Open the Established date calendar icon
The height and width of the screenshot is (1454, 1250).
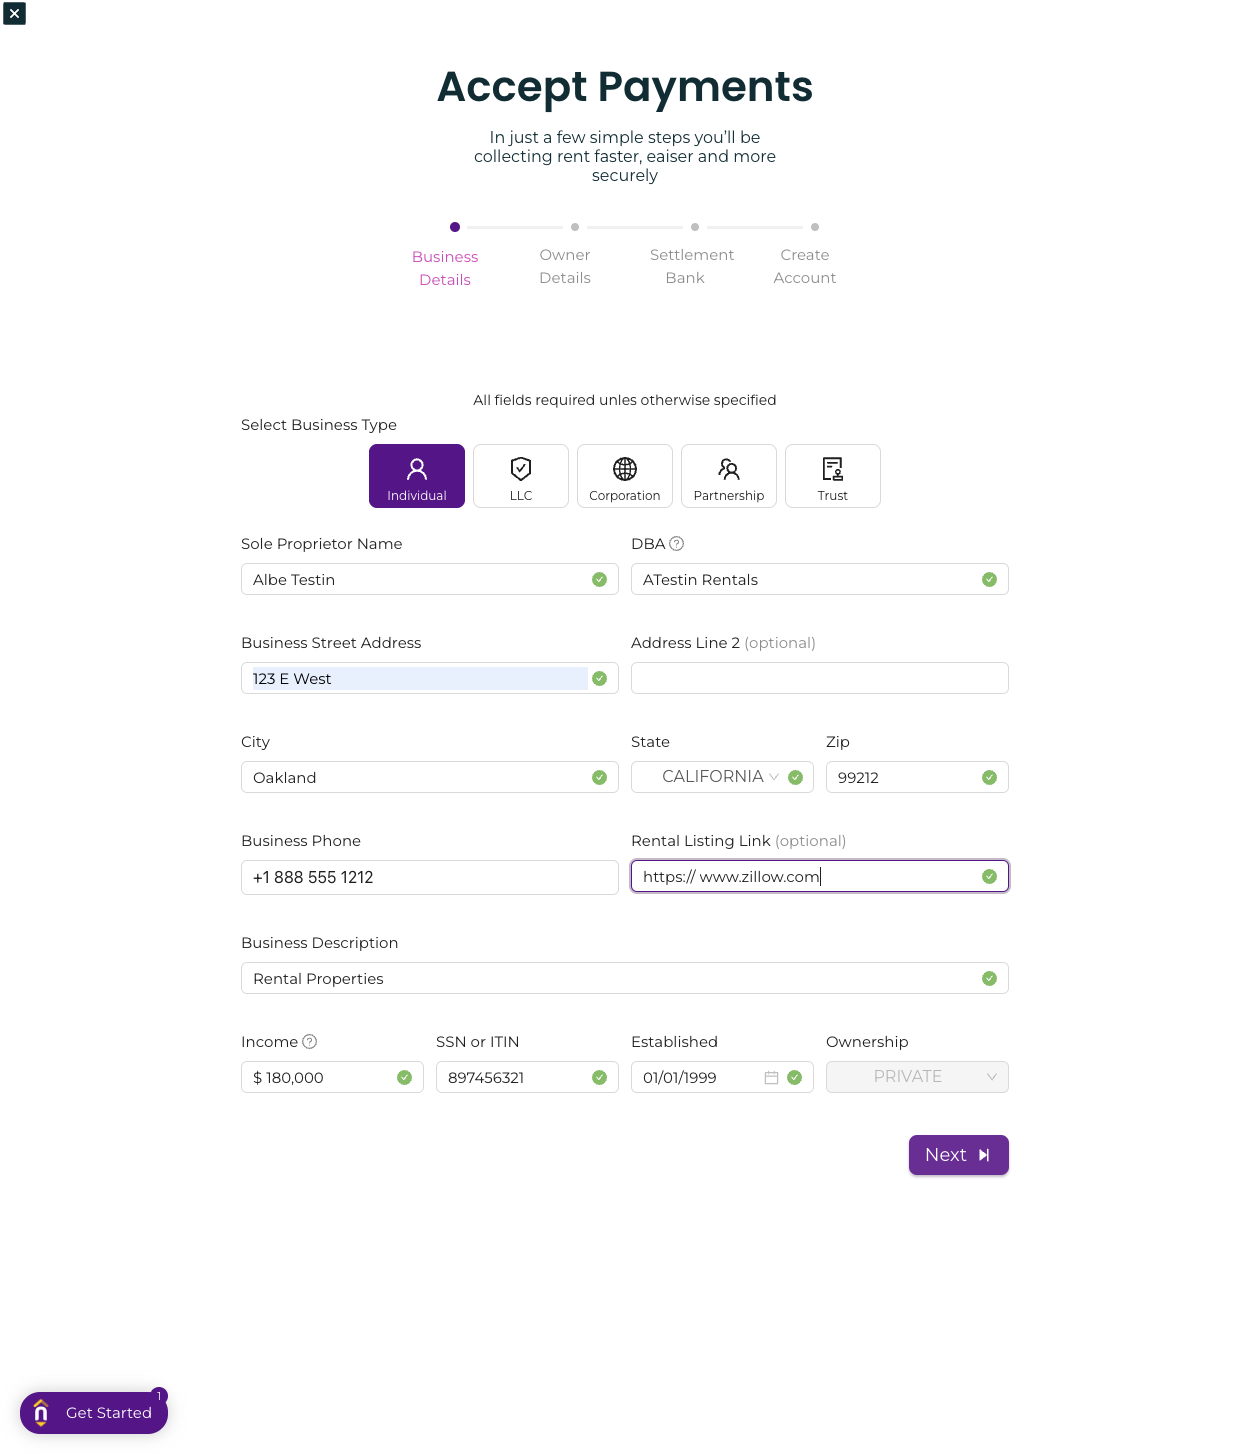(772, 1077)
